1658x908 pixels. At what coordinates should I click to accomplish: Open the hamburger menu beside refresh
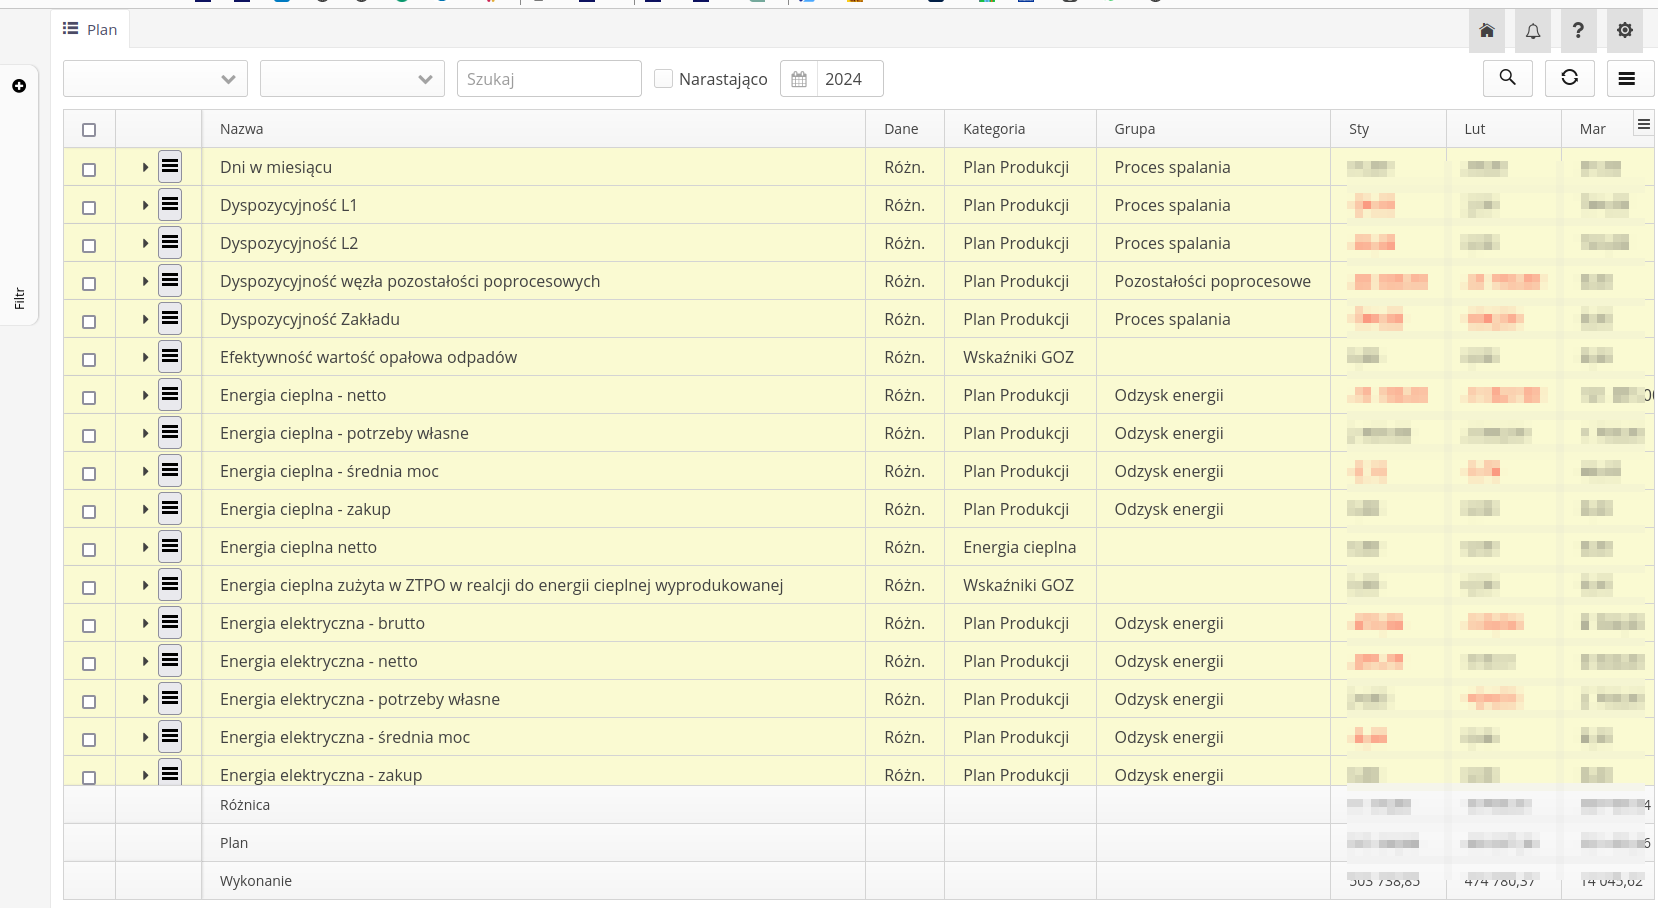click(x=1627, y=78)
